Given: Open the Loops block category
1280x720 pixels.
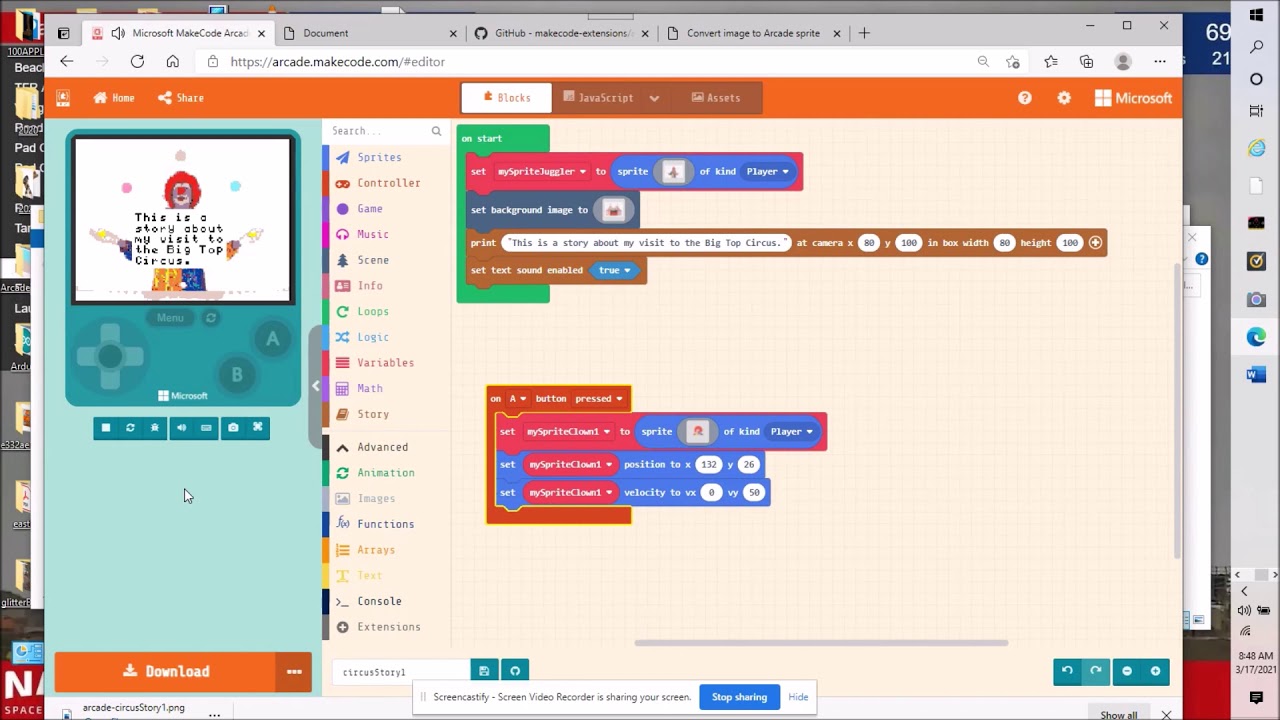Looking at the screenshot, I should (372, 311).
